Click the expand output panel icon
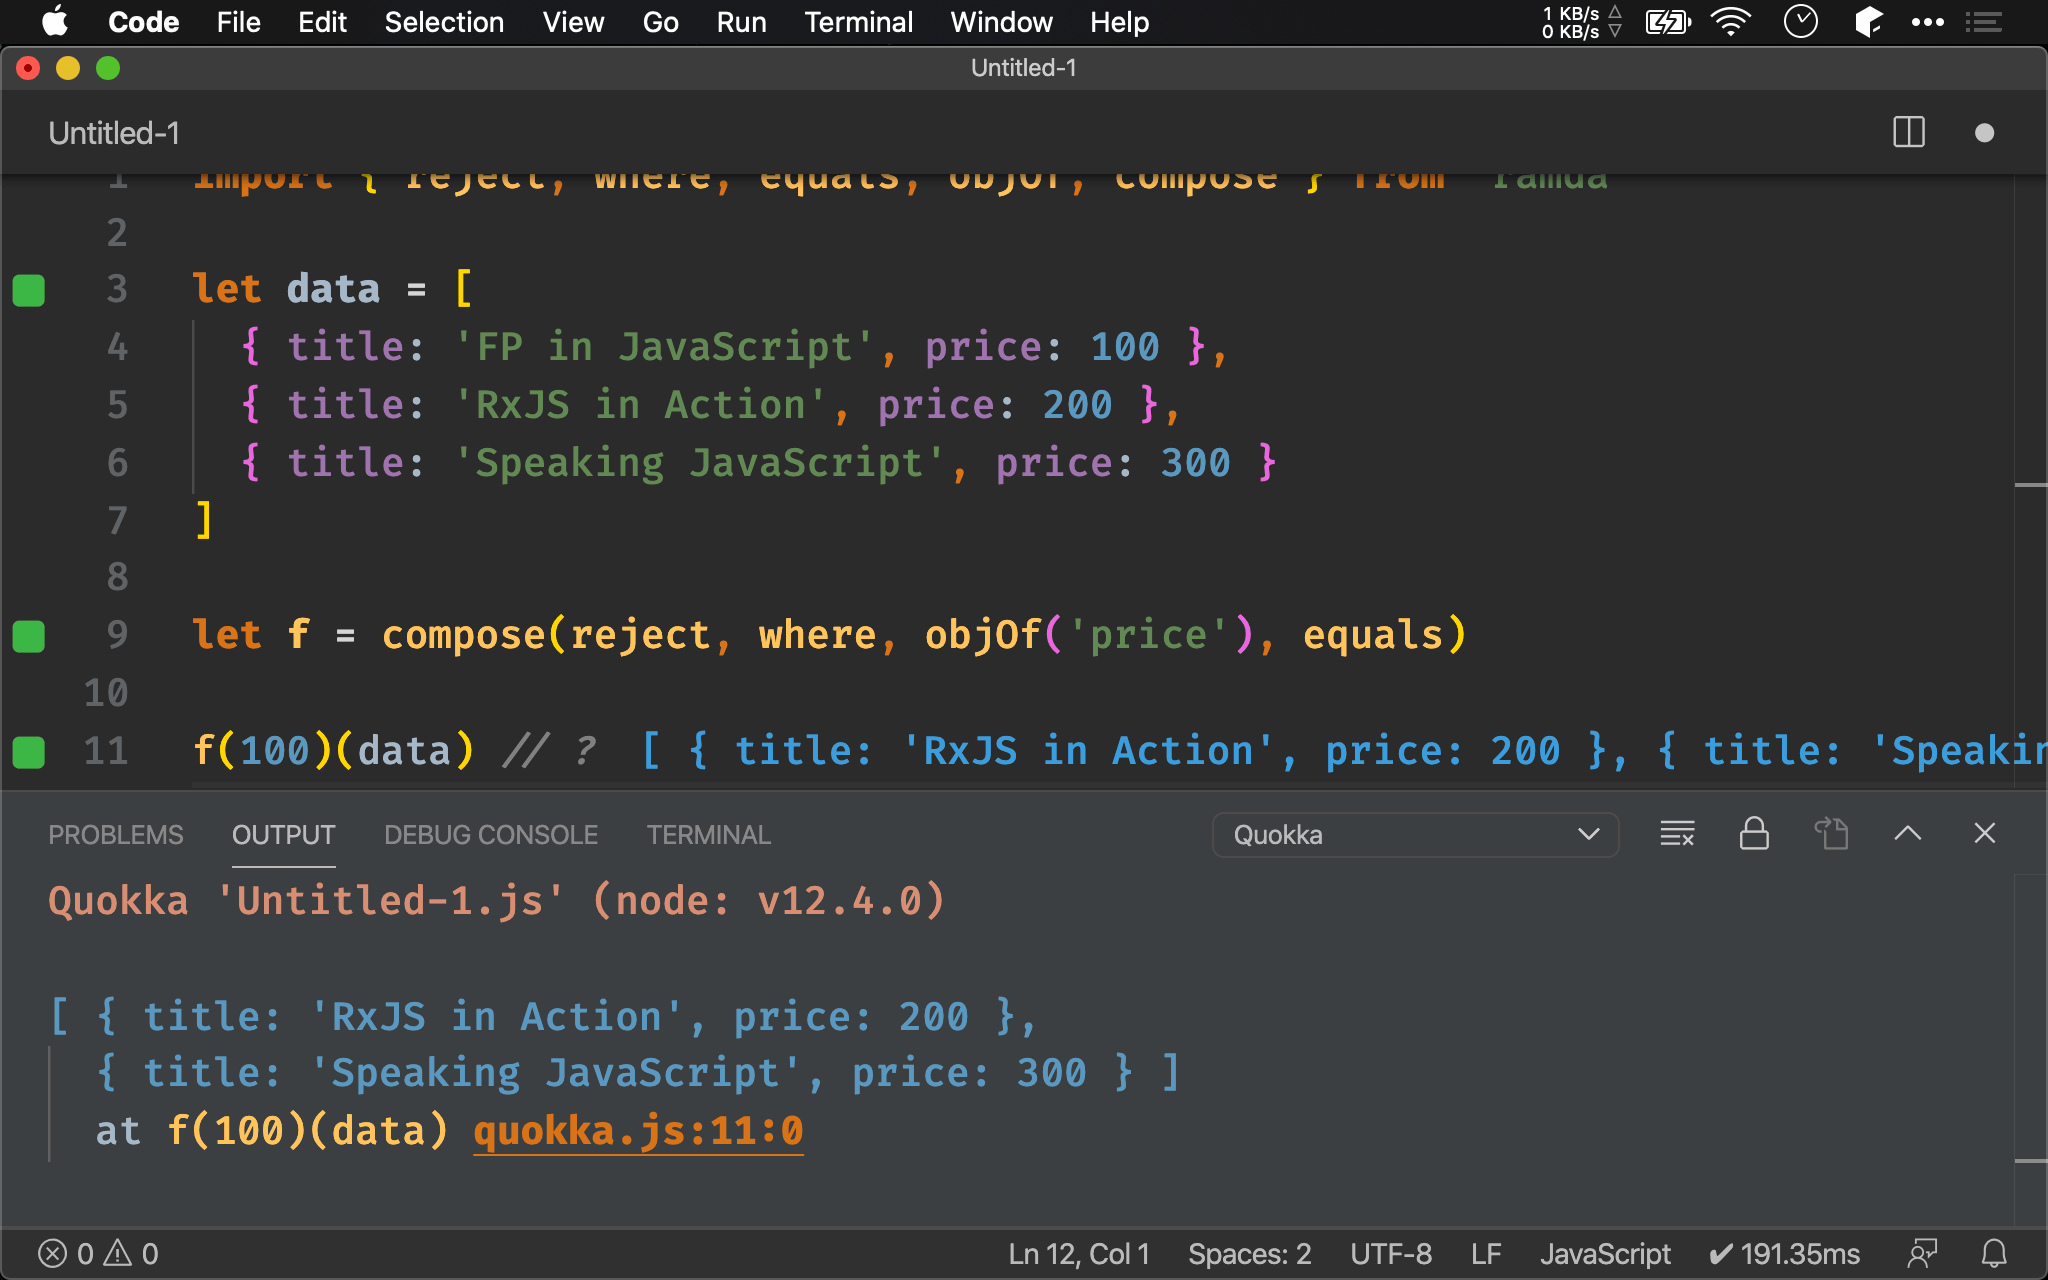2048x1280 pixels. point(1908,835)
